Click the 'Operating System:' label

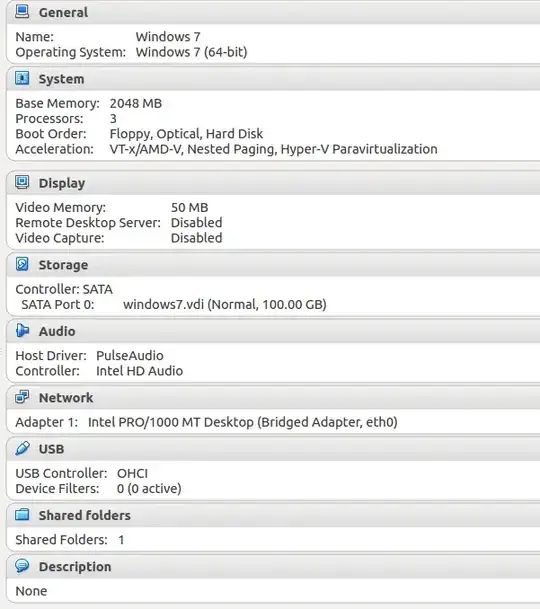click(71, 52)
